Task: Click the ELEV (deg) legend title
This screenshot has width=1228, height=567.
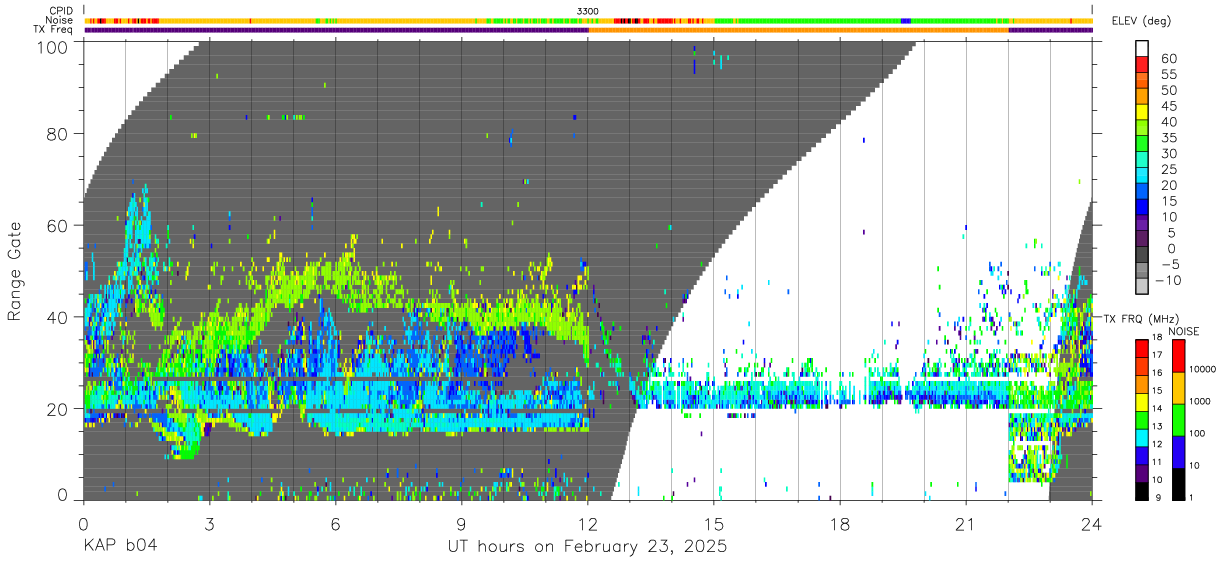Action: point(1142,21)
